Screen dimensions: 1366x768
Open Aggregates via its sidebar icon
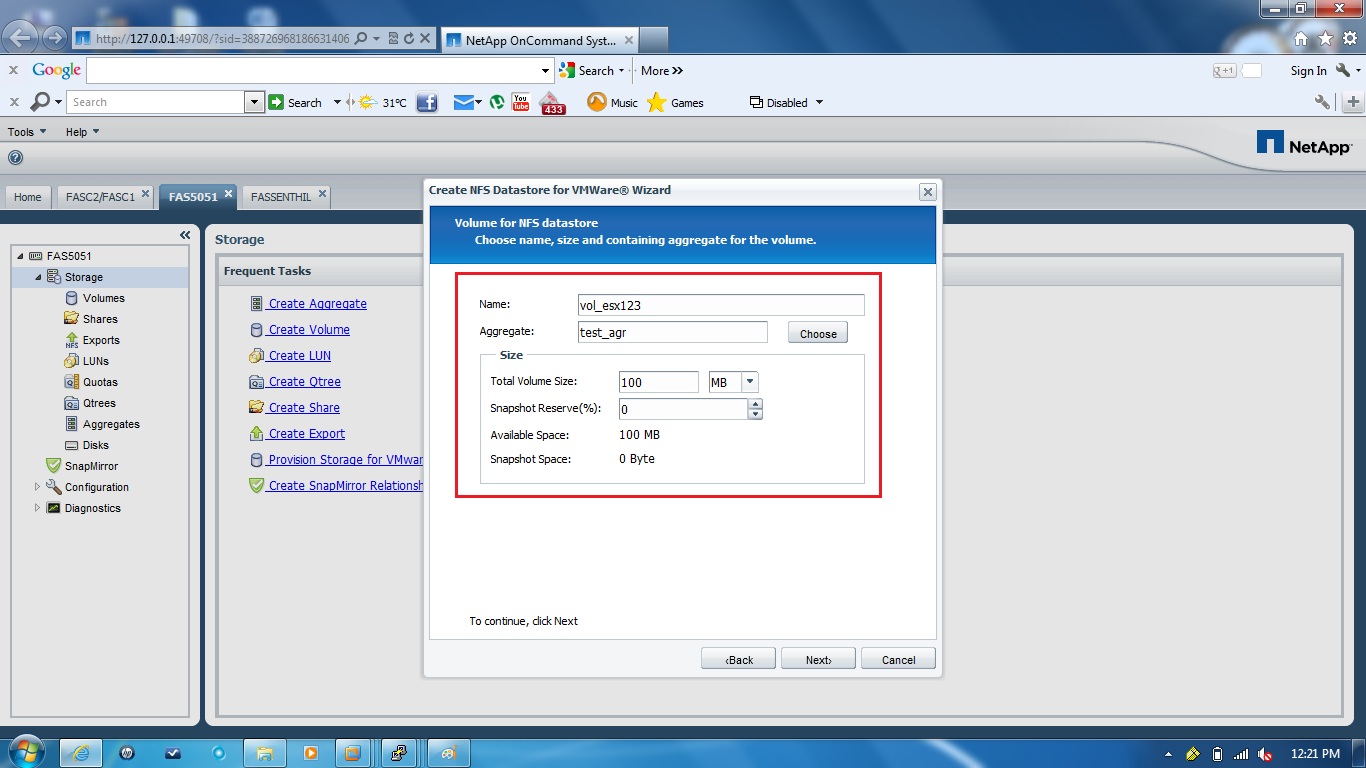(x=74, y=423)
